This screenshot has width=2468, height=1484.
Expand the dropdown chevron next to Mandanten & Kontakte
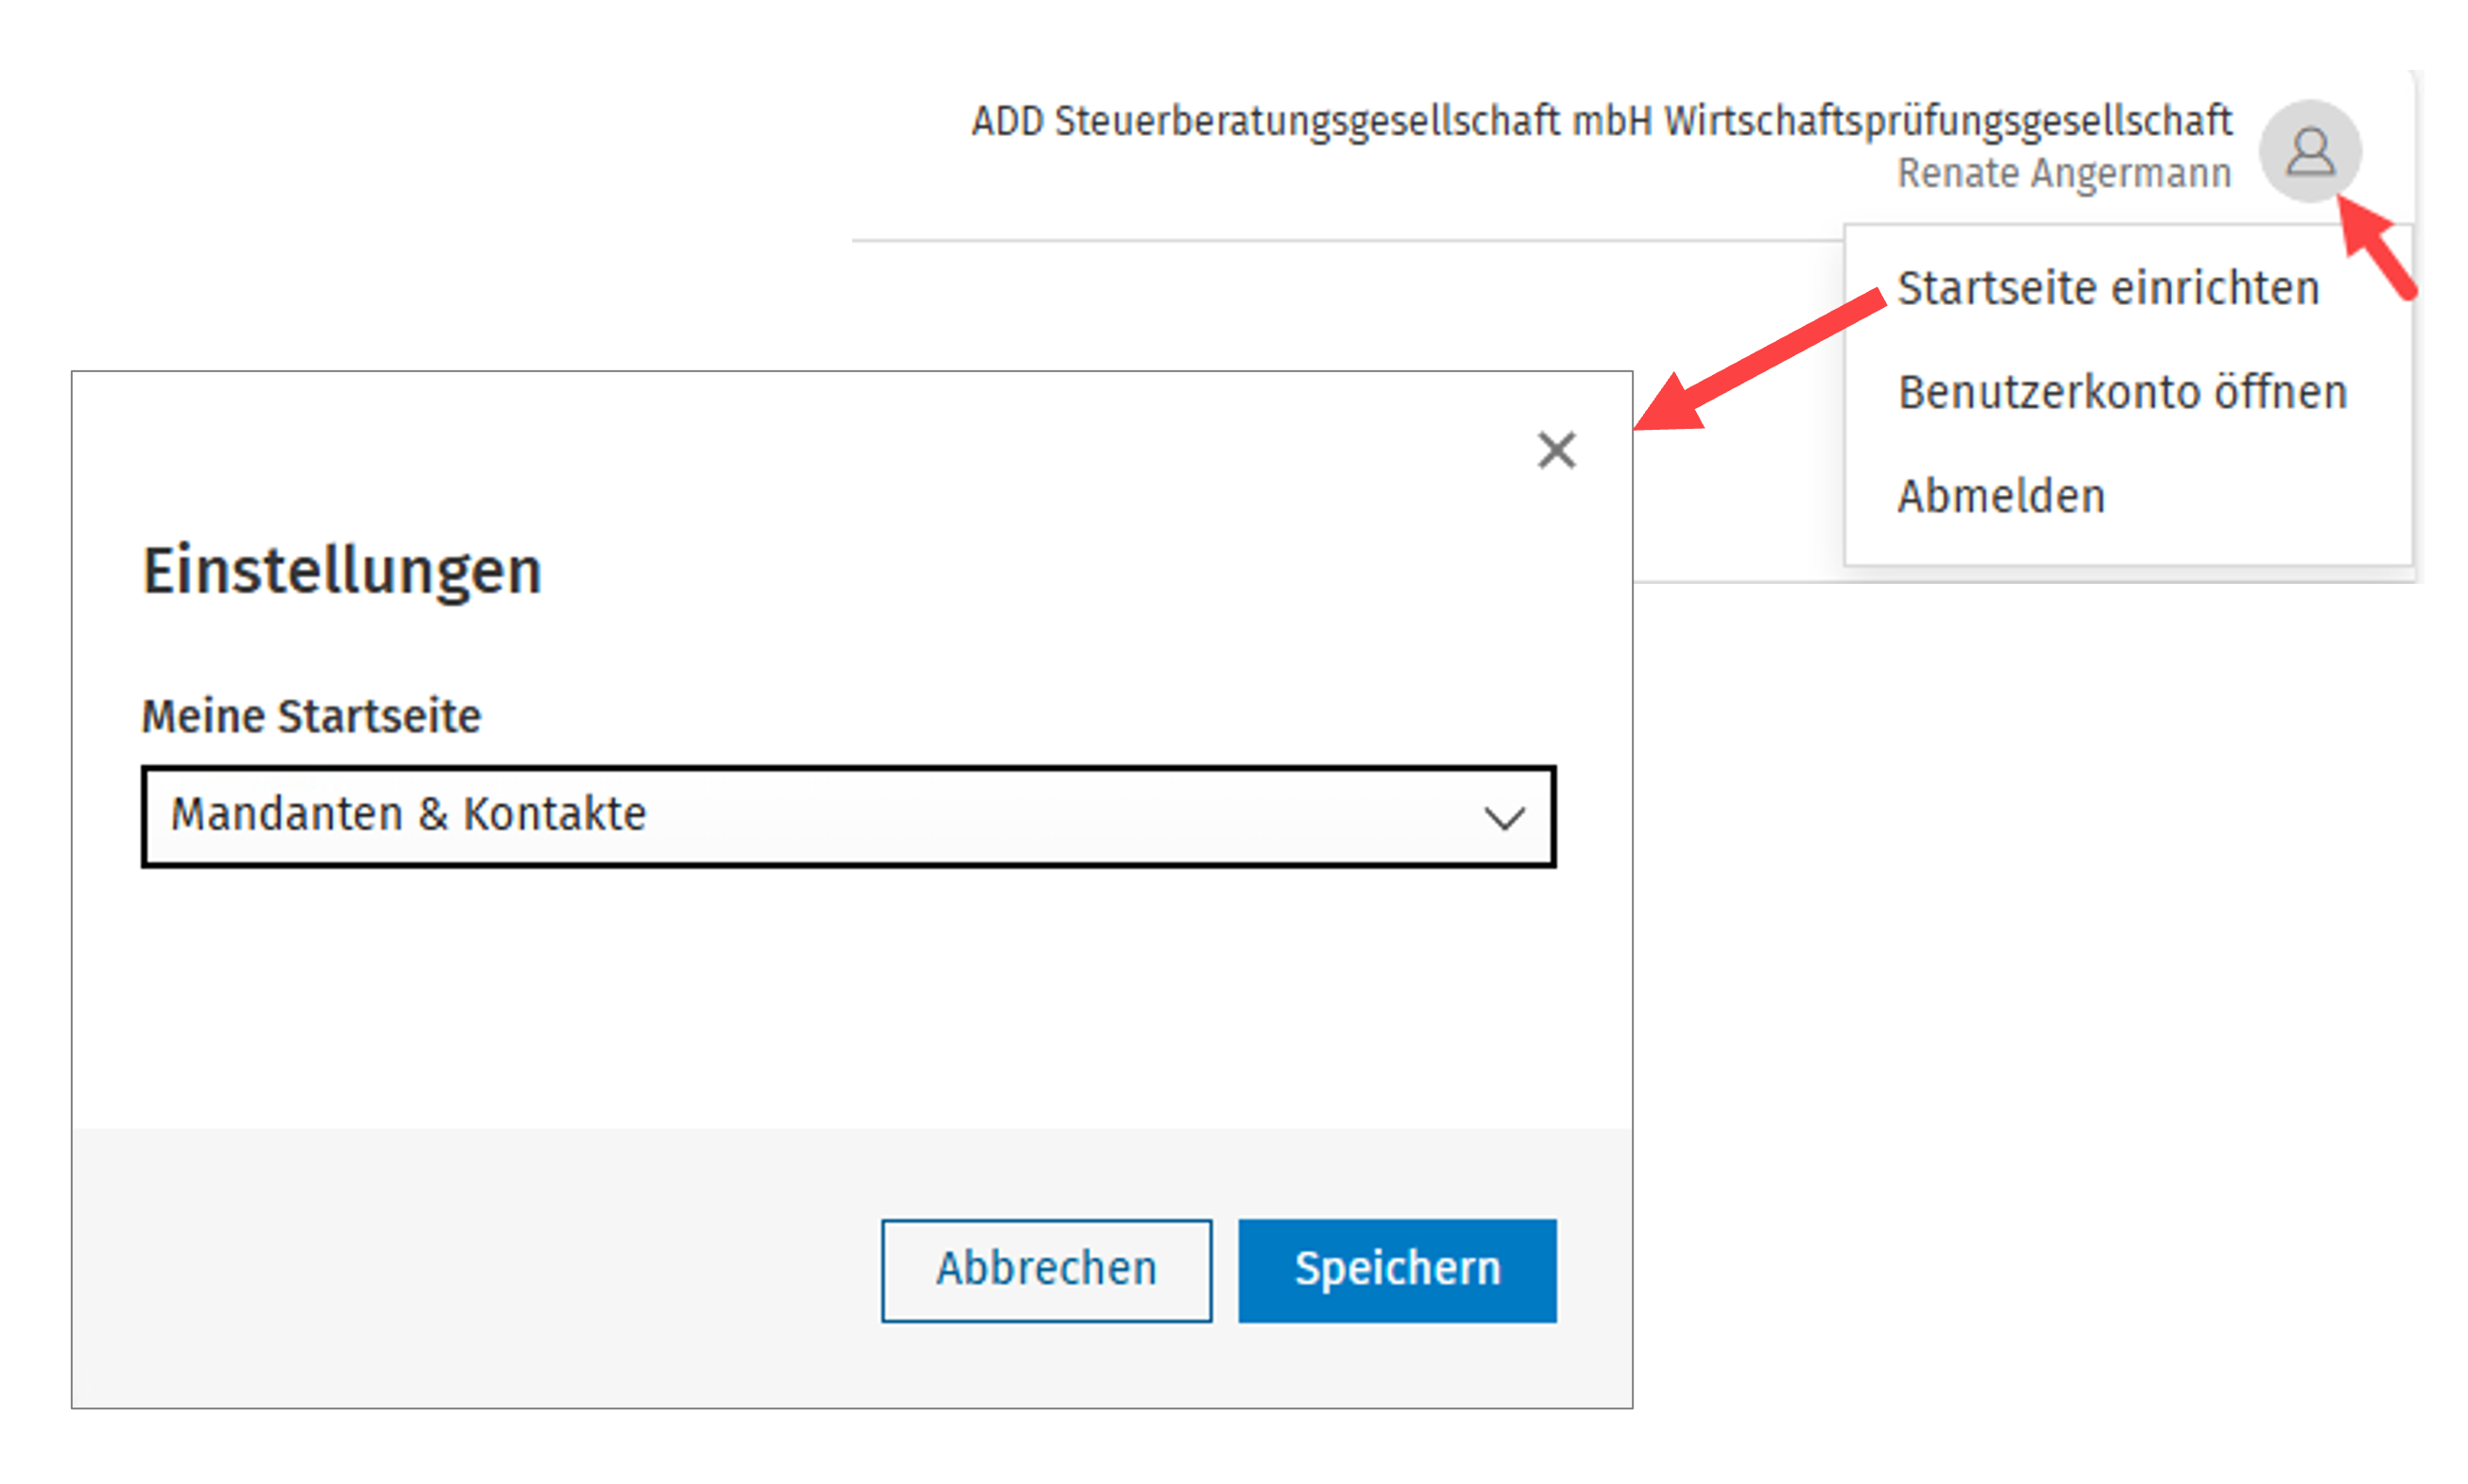click(1503, 818)
